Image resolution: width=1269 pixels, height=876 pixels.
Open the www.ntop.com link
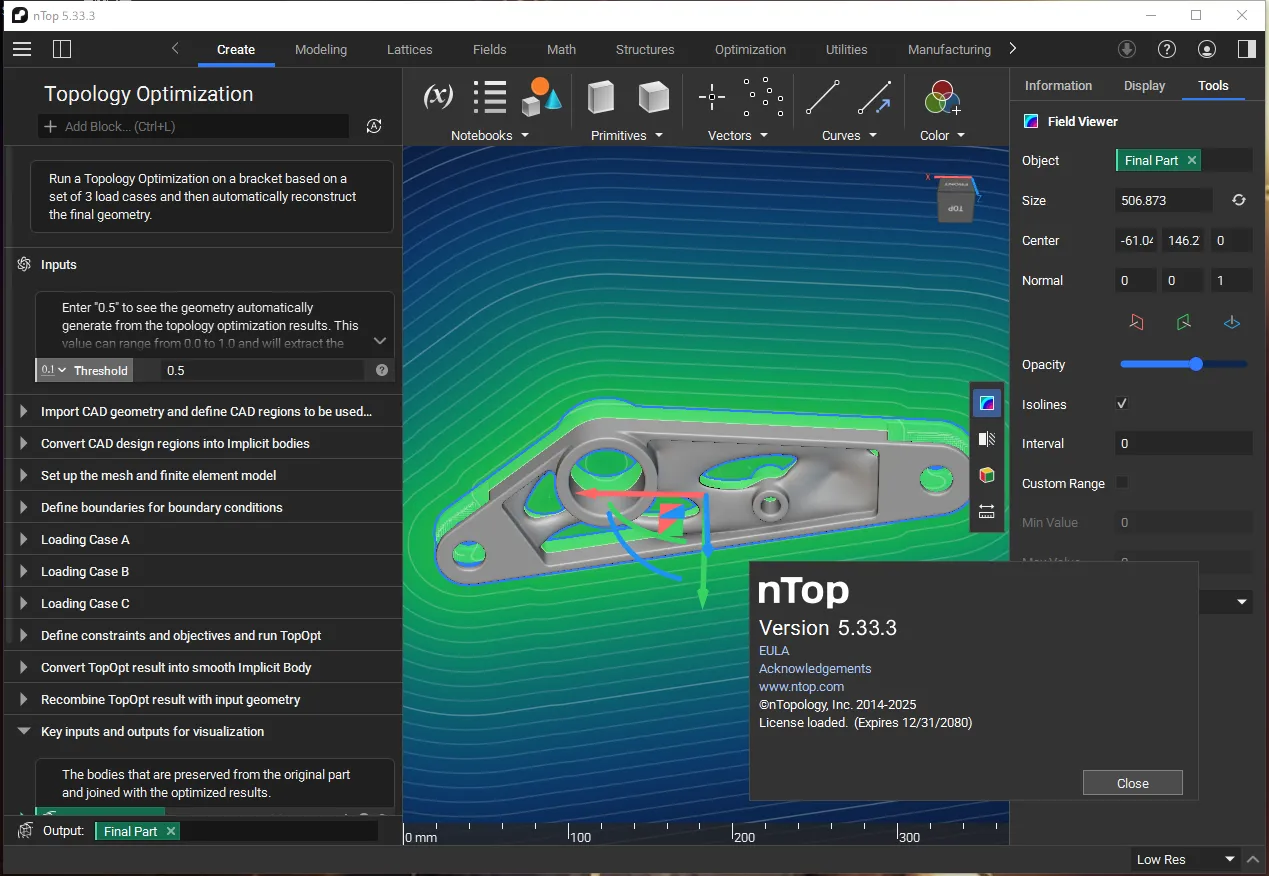[801, 686]
